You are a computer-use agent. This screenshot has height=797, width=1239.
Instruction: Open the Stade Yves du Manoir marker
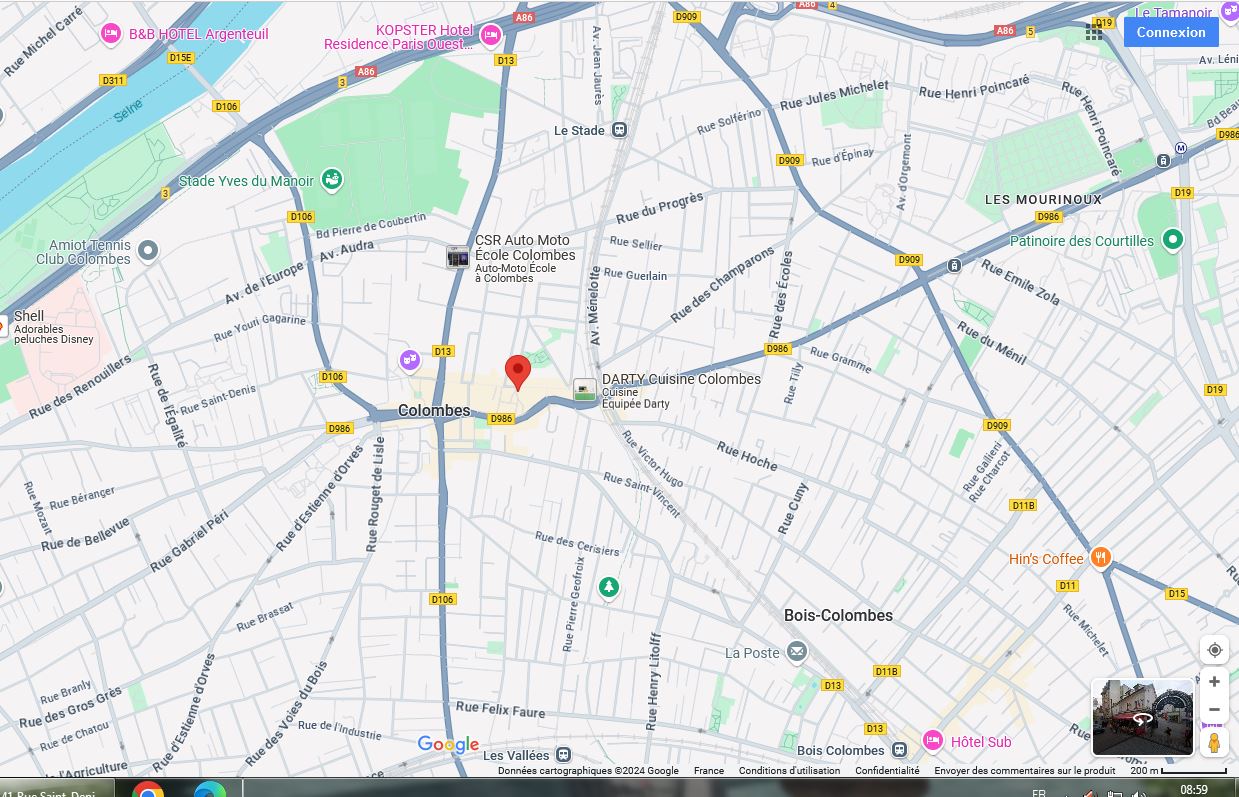tap(331, 180)
